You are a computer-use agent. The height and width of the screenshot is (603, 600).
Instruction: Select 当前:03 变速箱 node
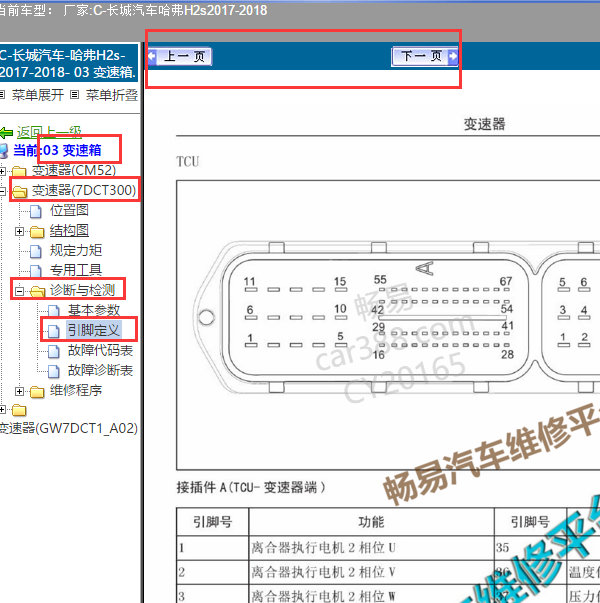pyautogui.click(x=57, y=150)
